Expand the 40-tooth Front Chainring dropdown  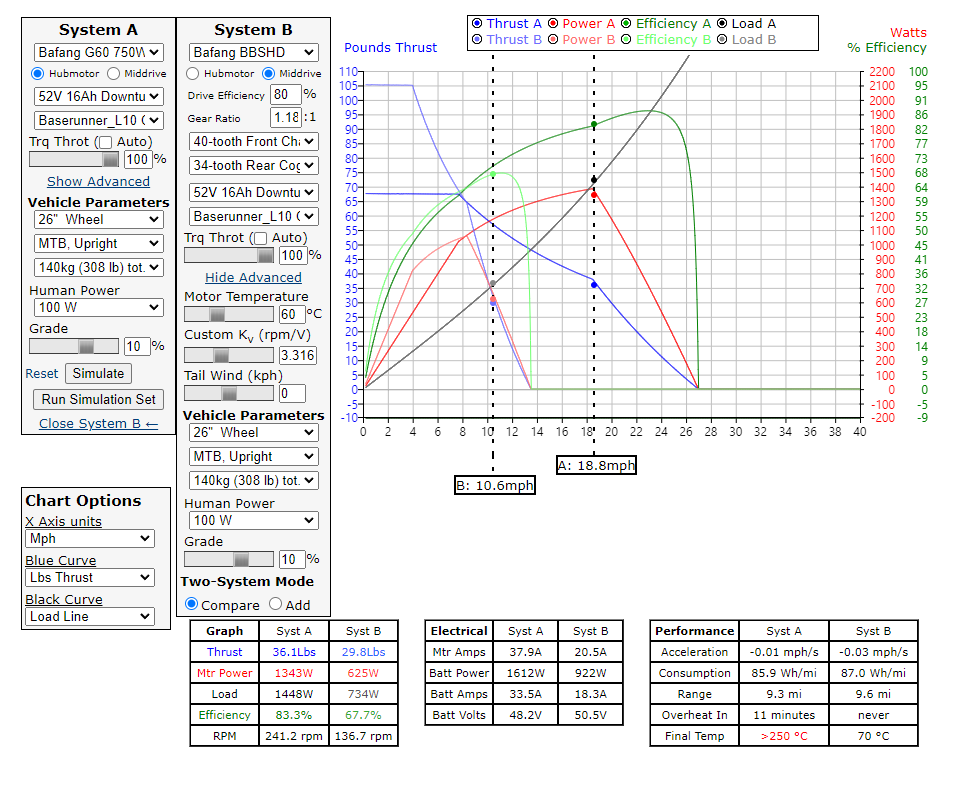coord(253,141)
